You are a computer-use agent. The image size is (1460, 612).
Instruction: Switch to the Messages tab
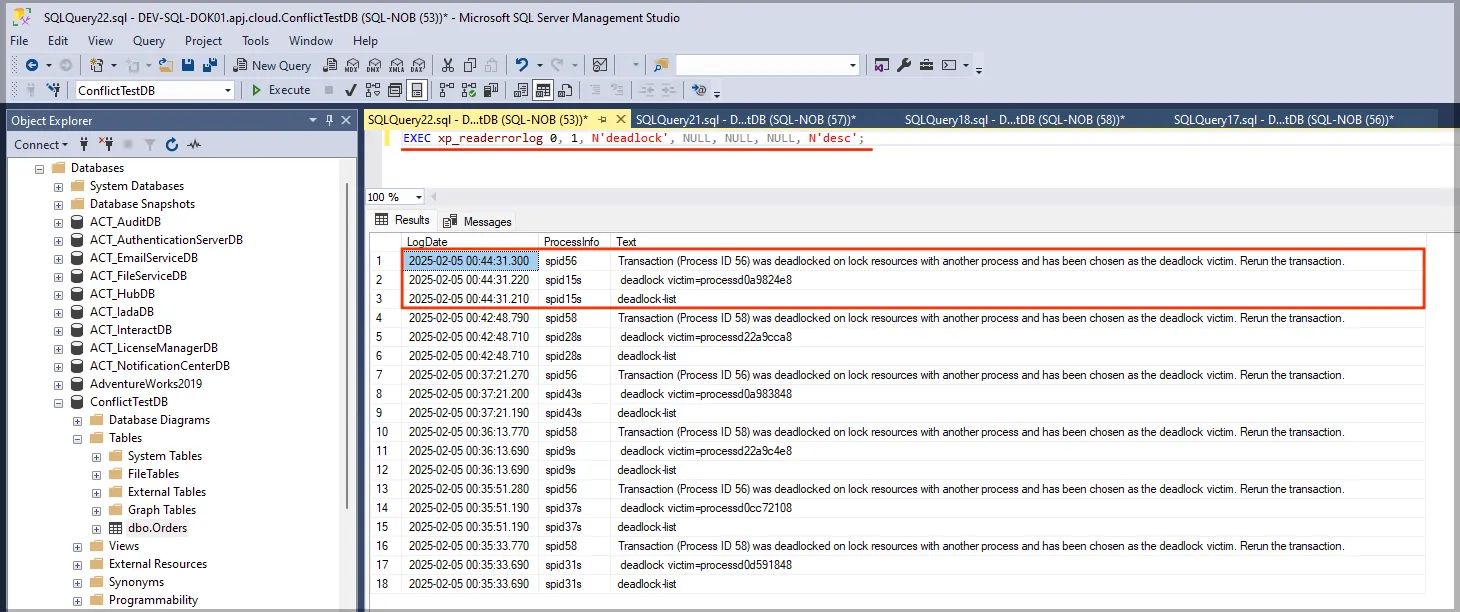pyautogui.click(x=478, y=221)
